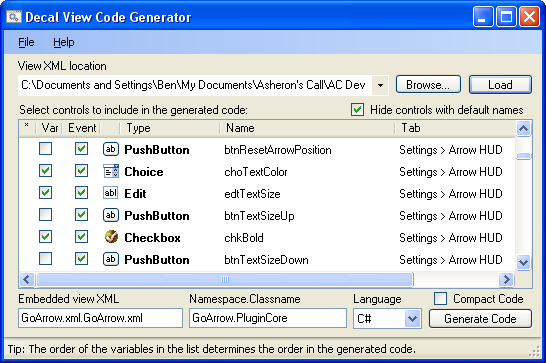This screenshot has height=363, width=546.
Task: Uncheck Hide controls with default names
Action: (358, 110)
